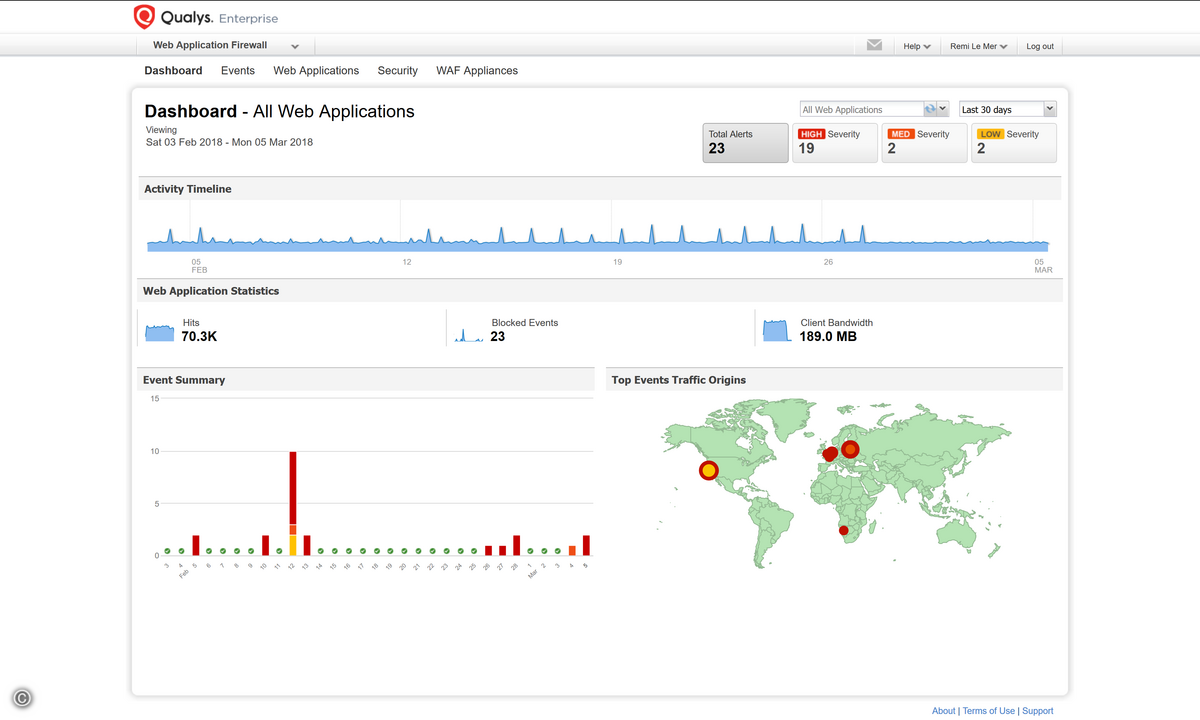Click the Log out button
The width and height of the screenshot is (1200, 720).
[x=1040, y=46]
